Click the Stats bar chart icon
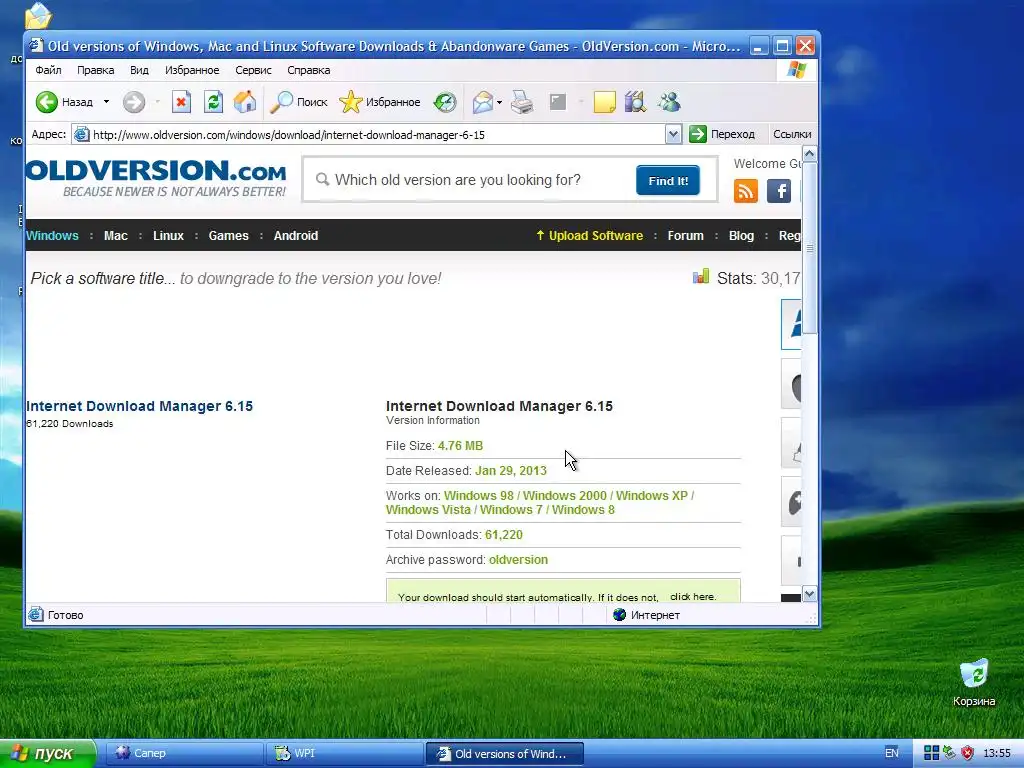This screenshot has height=768, width=1024. (x=701, y=276)
